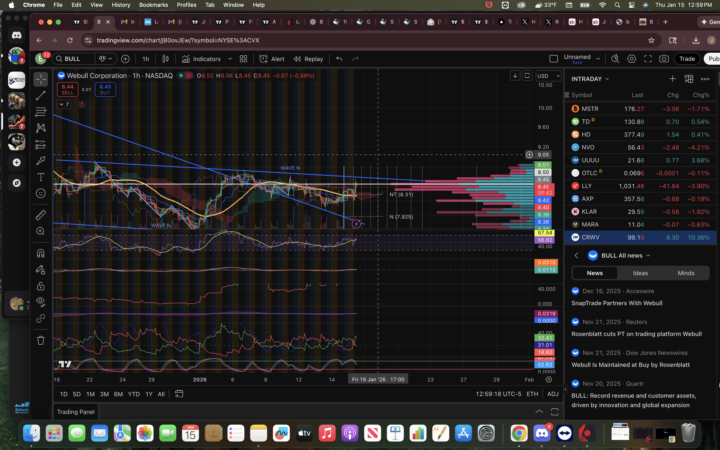720x450 pixels.
Task: Switch to the Ideas tab
Action: 640,273
